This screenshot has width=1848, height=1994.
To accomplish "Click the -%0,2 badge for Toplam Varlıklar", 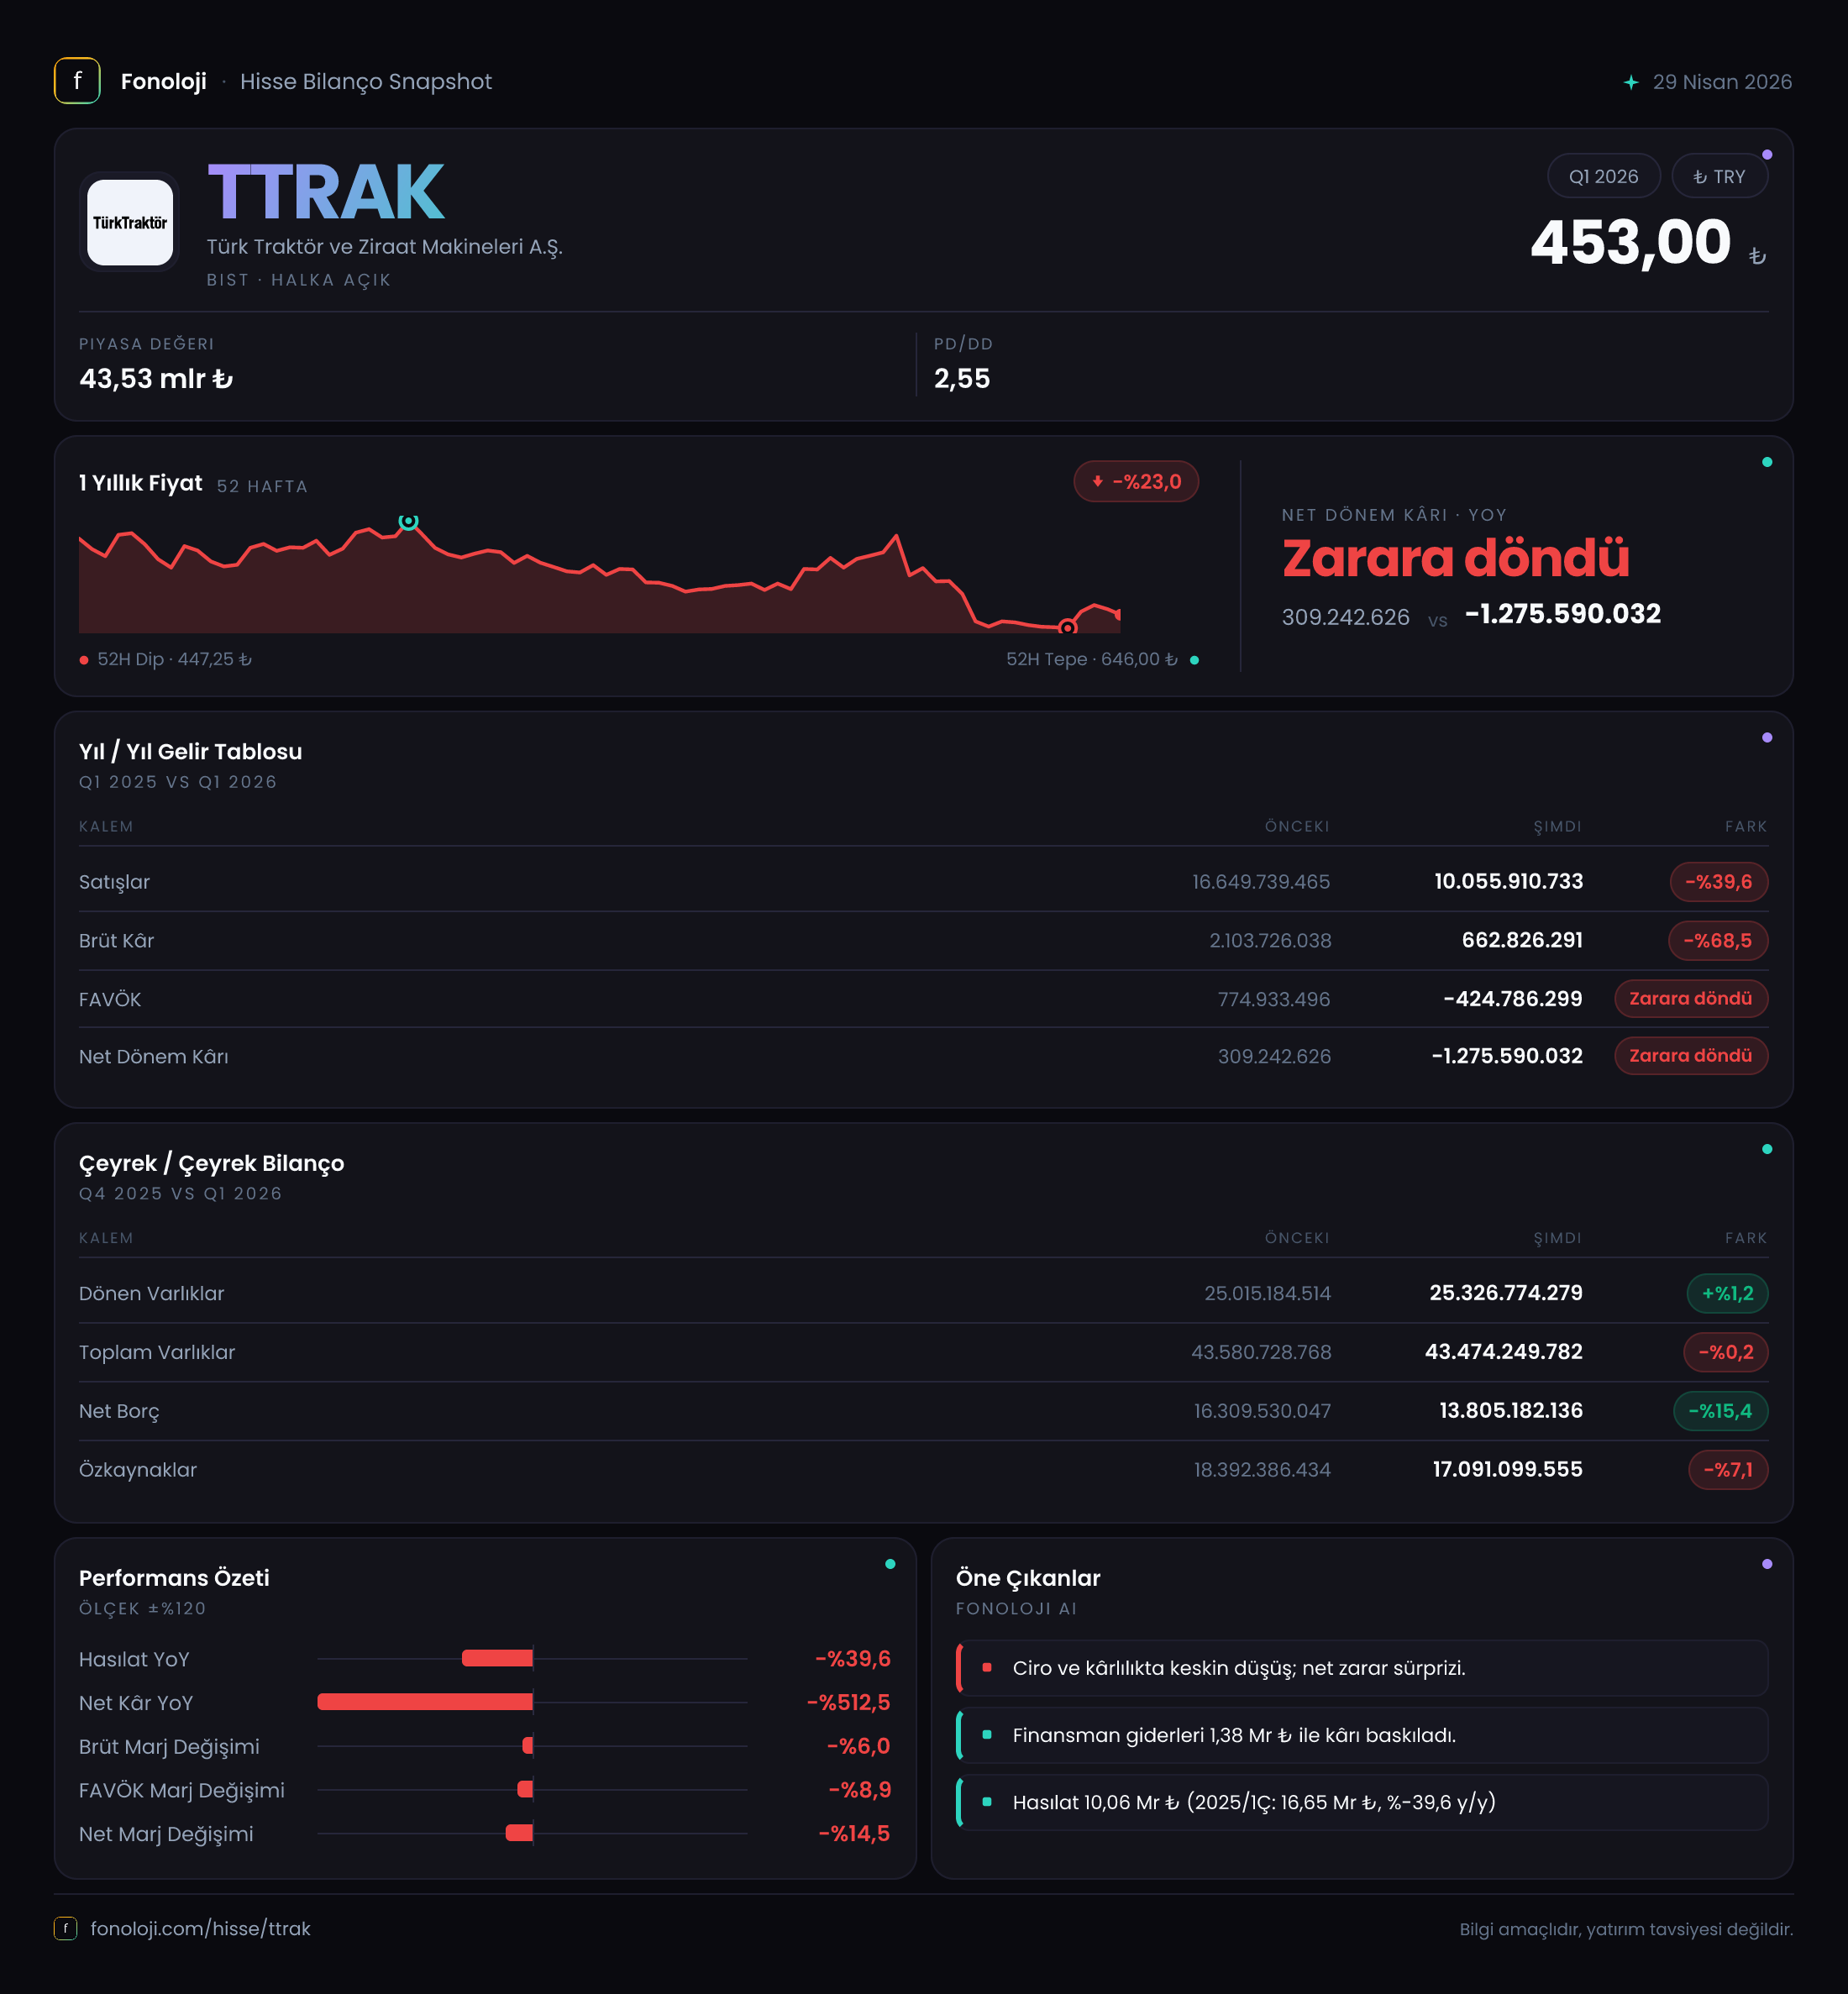I will [1725, 1352].
